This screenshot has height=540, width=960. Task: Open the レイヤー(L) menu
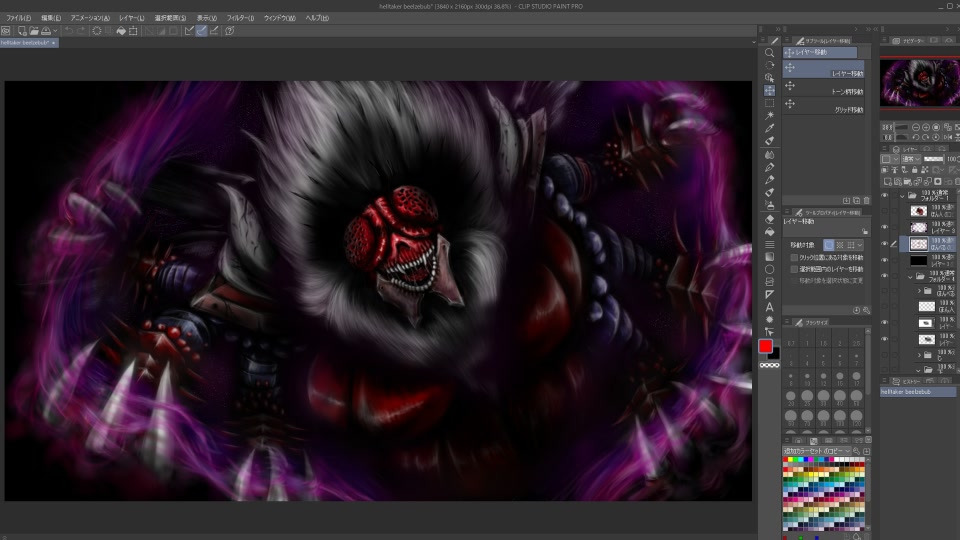click(132, 18)
